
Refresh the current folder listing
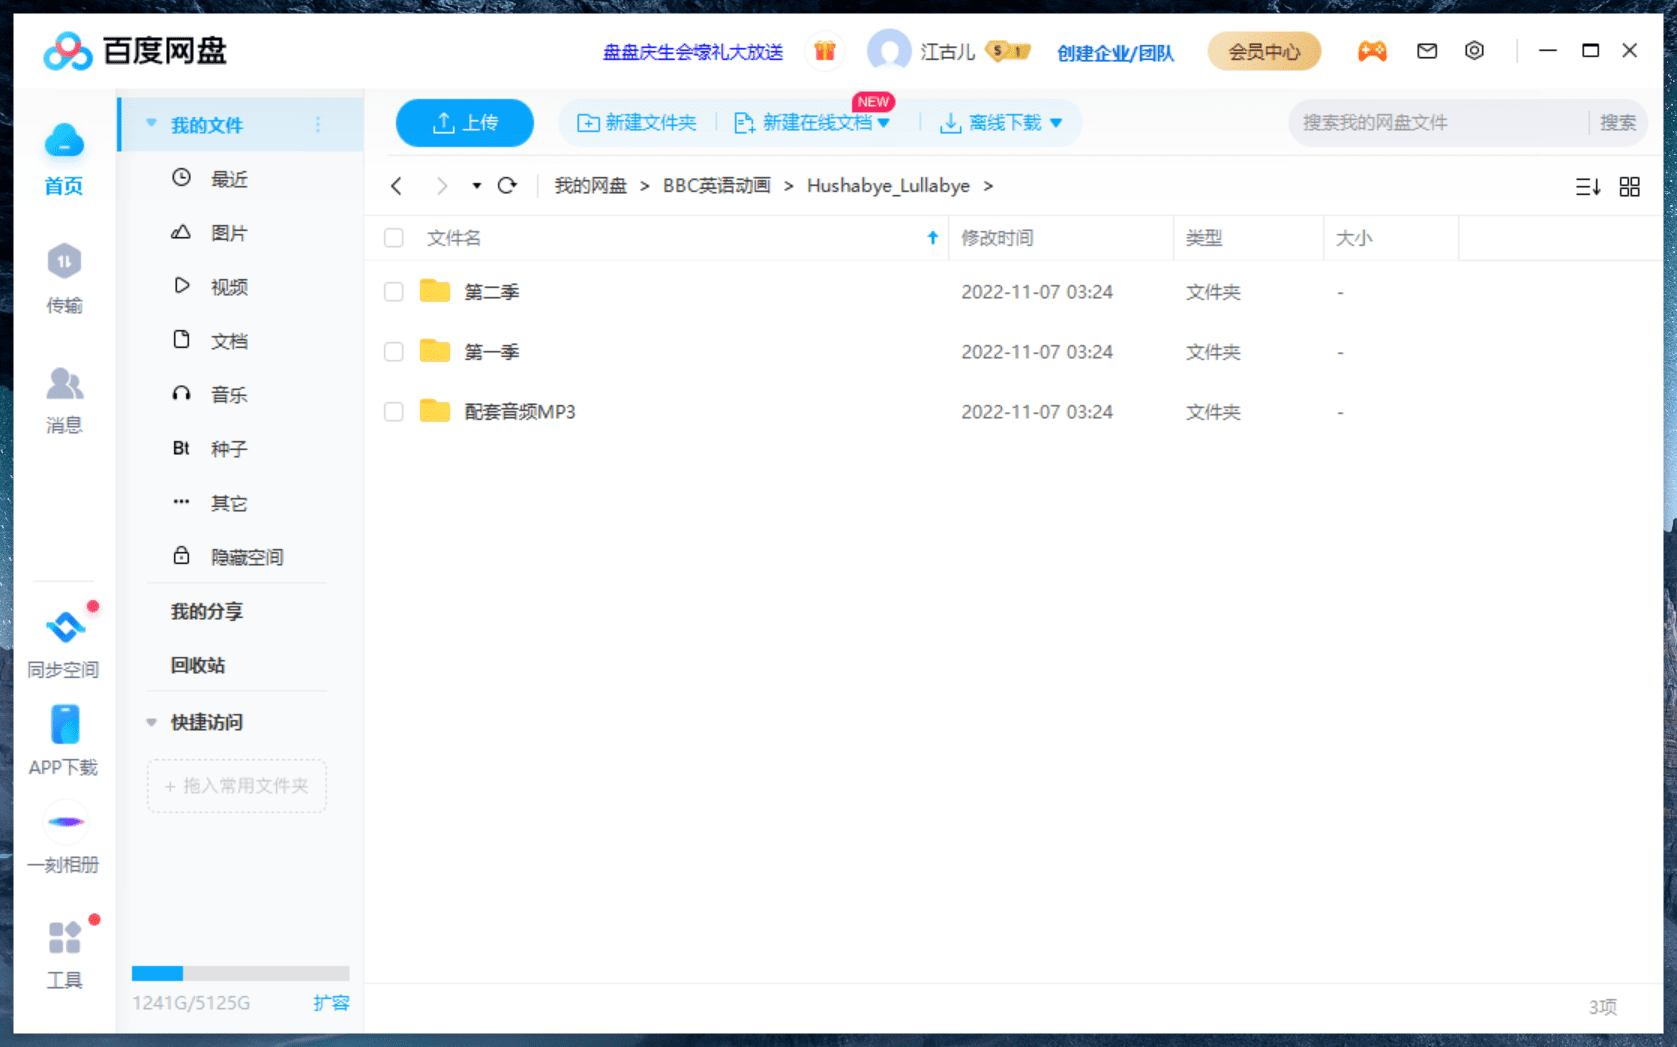(x=508, y=185)
